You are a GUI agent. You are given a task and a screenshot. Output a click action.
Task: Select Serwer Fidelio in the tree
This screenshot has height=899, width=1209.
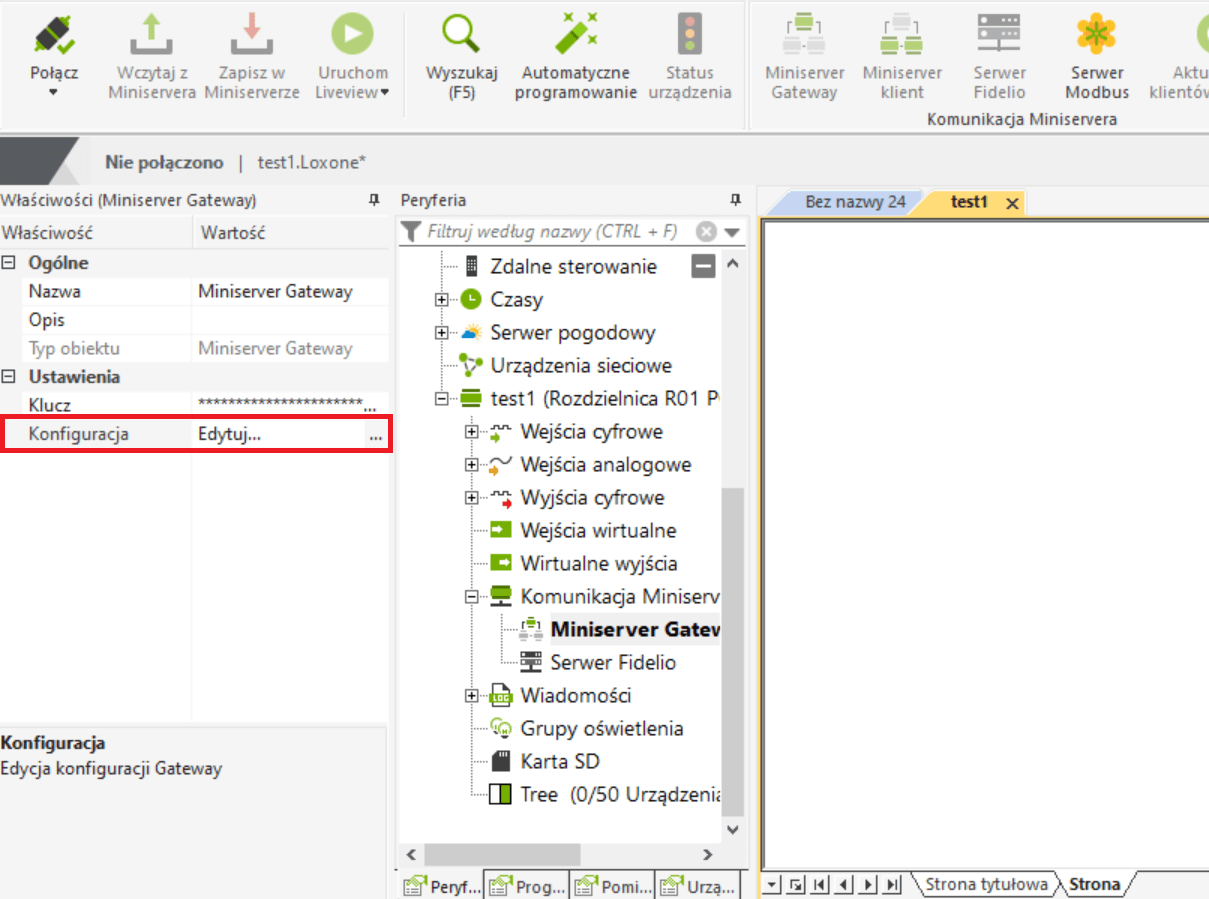point(612,662)
